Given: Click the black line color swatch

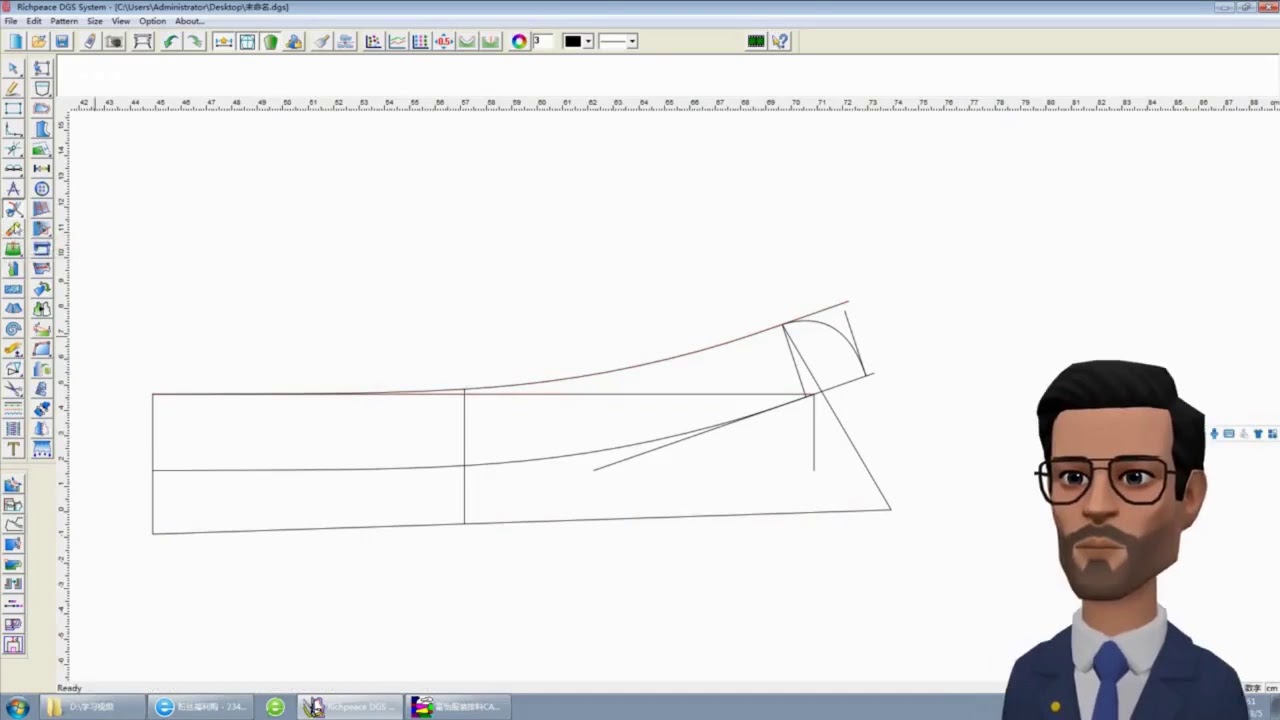Looking at the screenshot, I should point(572,41).
